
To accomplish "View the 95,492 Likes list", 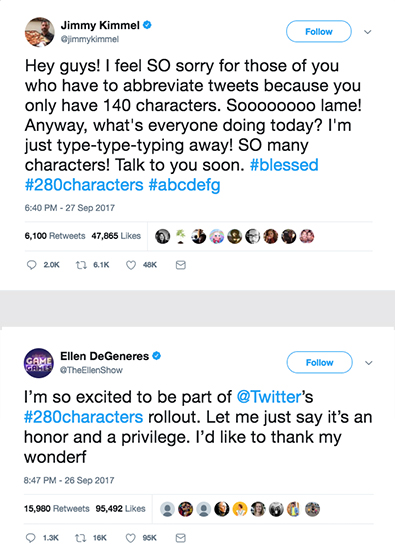I will point(120,509).
